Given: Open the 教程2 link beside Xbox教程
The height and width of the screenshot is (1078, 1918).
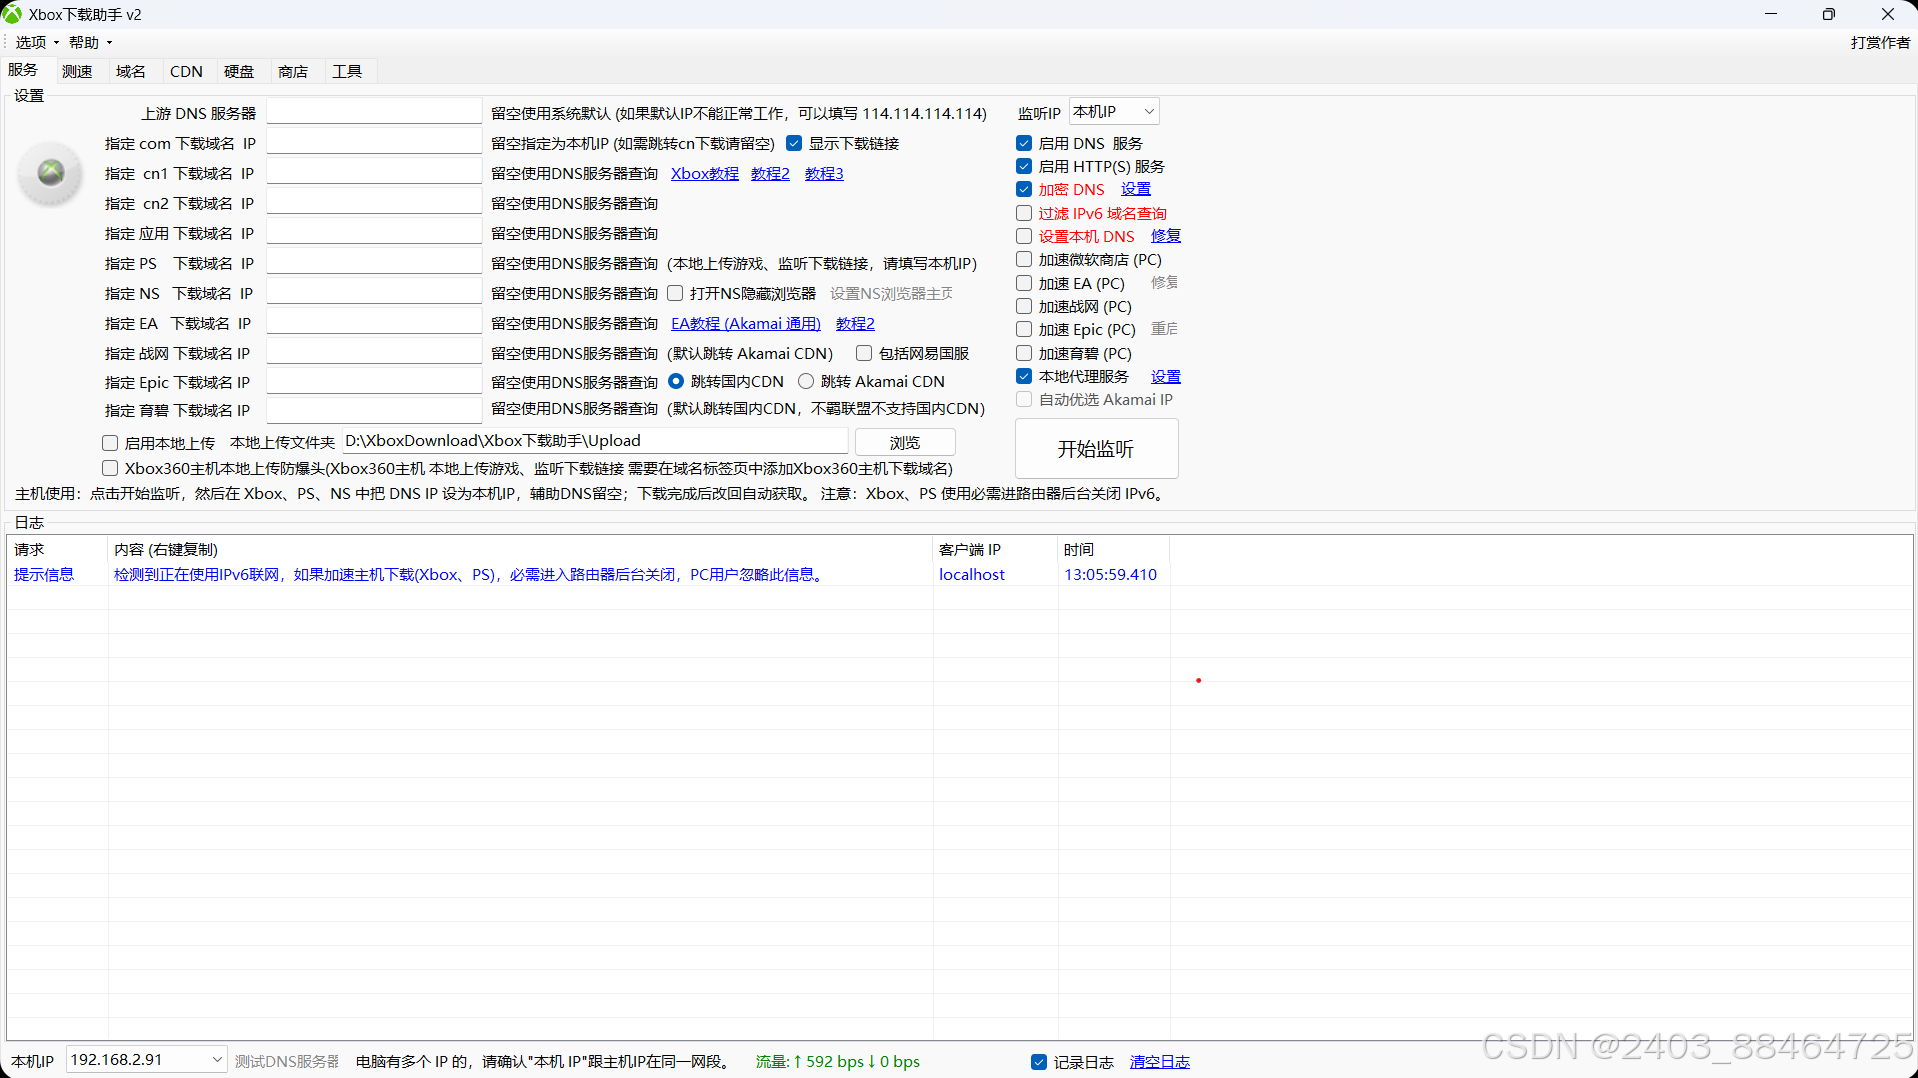Looking at the screenshot, I should tap(770, 173).
